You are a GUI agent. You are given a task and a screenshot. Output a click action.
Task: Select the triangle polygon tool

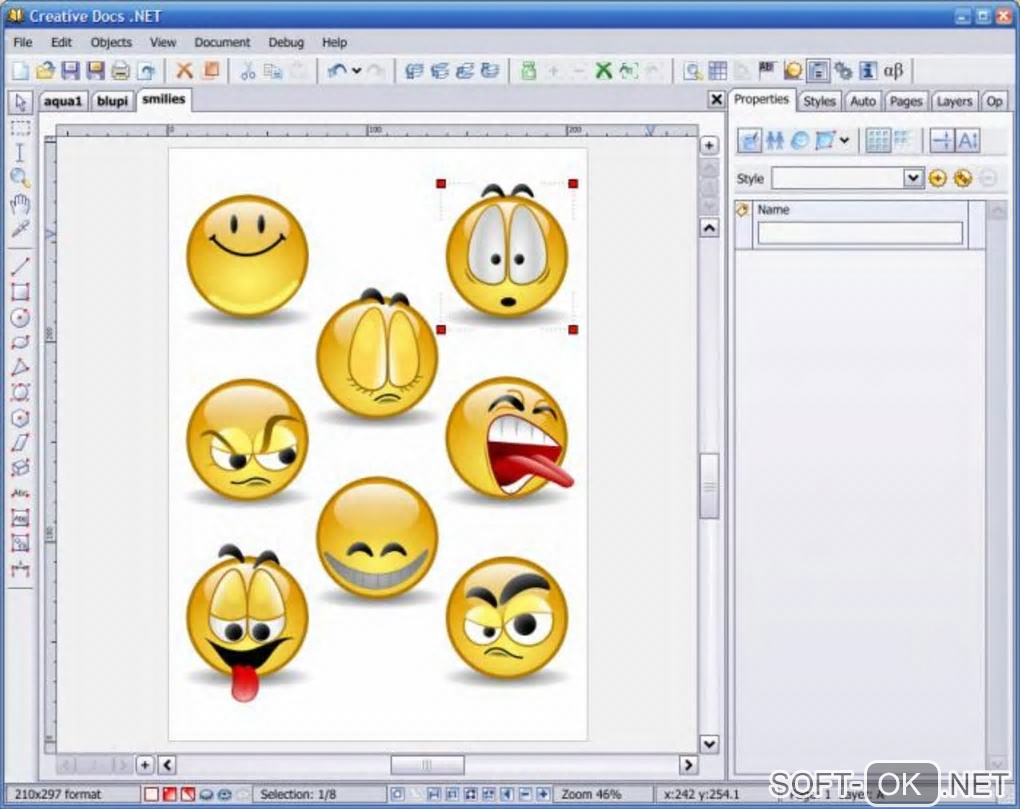(20, 367)
